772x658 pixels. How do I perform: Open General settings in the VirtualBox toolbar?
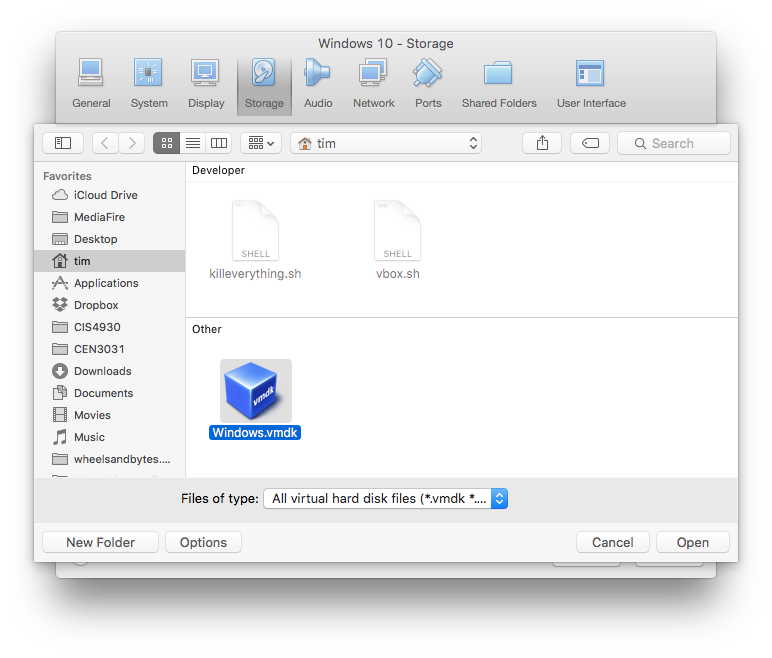coord(91,84)
